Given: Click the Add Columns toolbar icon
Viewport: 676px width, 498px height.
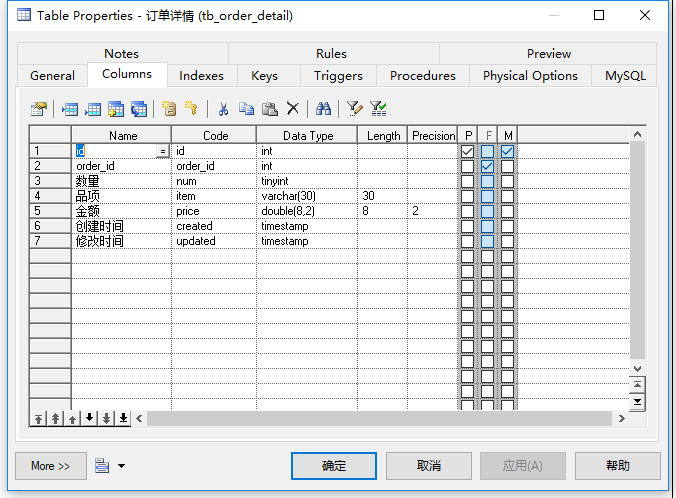Looking at the screenshot, I should click(116, 109).
